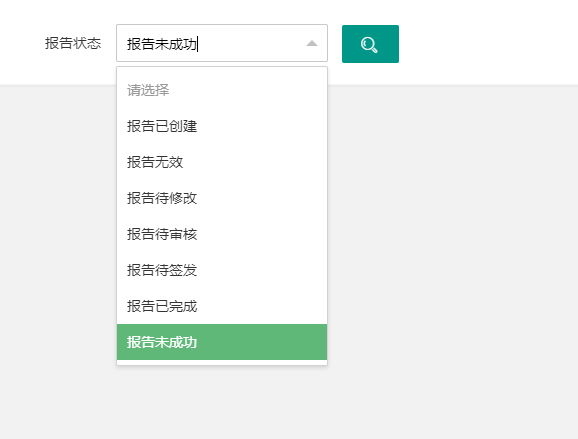Click the white header area beside search button

tap(487, 42)
